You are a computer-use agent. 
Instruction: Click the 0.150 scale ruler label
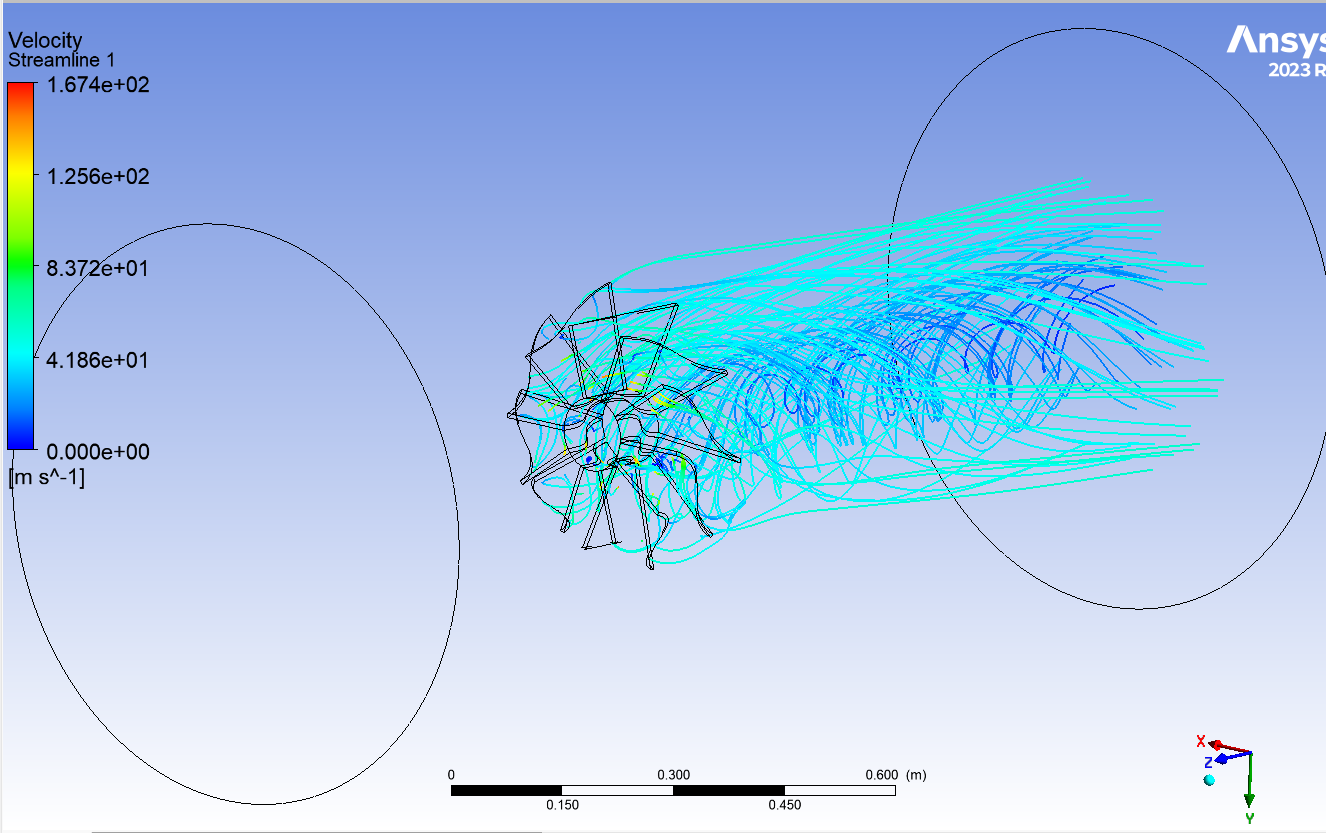tap(562, 805)
